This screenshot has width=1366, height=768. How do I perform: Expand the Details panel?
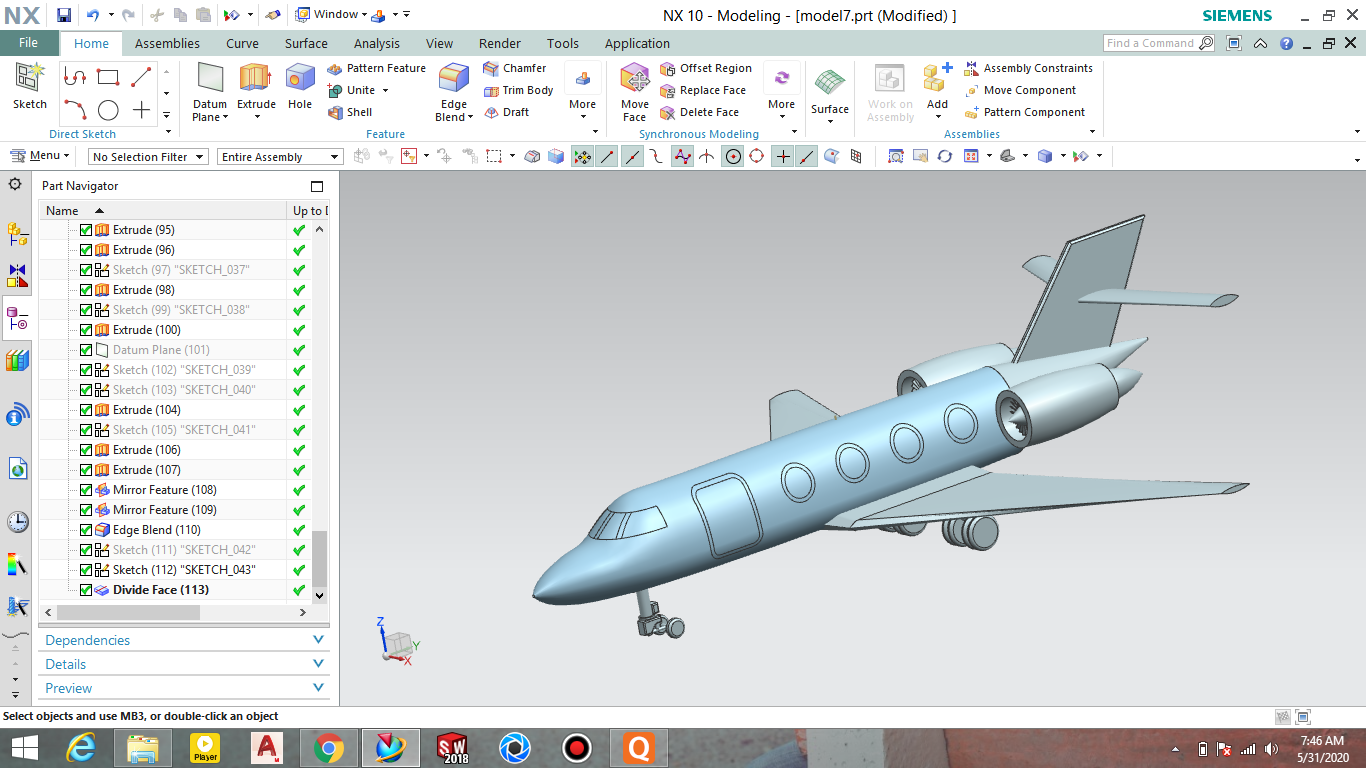click(185, 664)
